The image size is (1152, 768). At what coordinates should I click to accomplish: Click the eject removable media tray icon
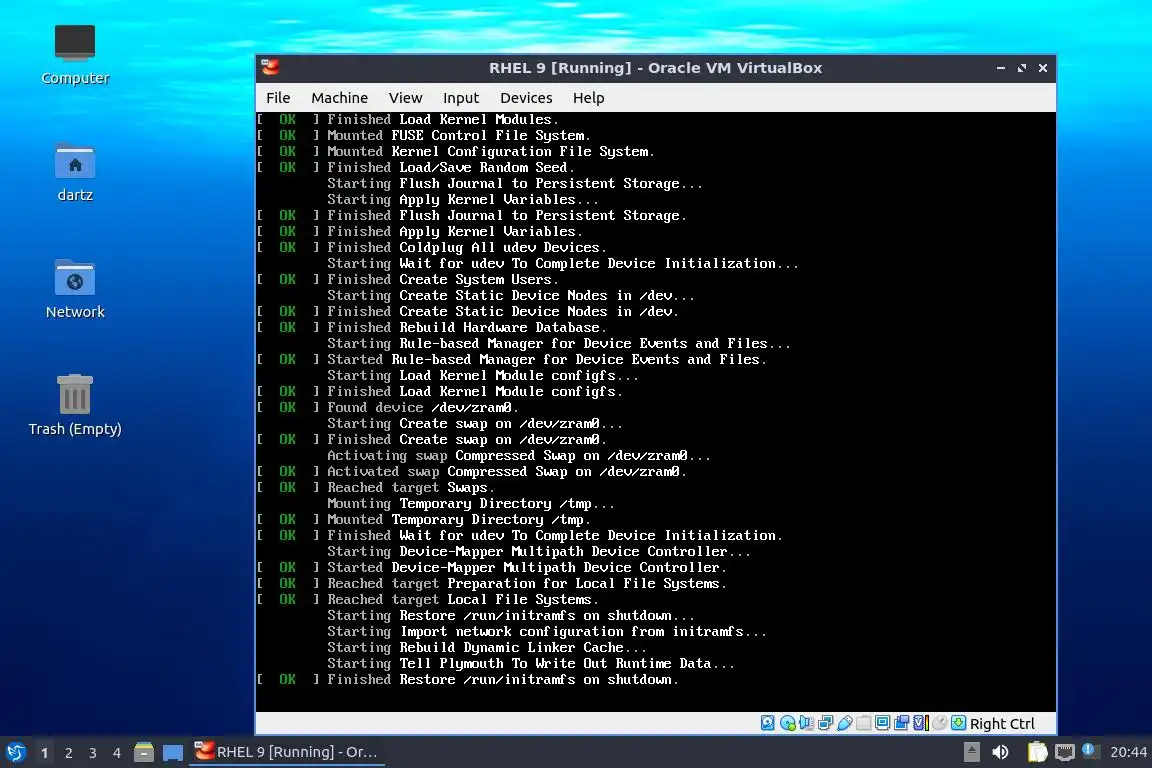click(x=971, y=752)
